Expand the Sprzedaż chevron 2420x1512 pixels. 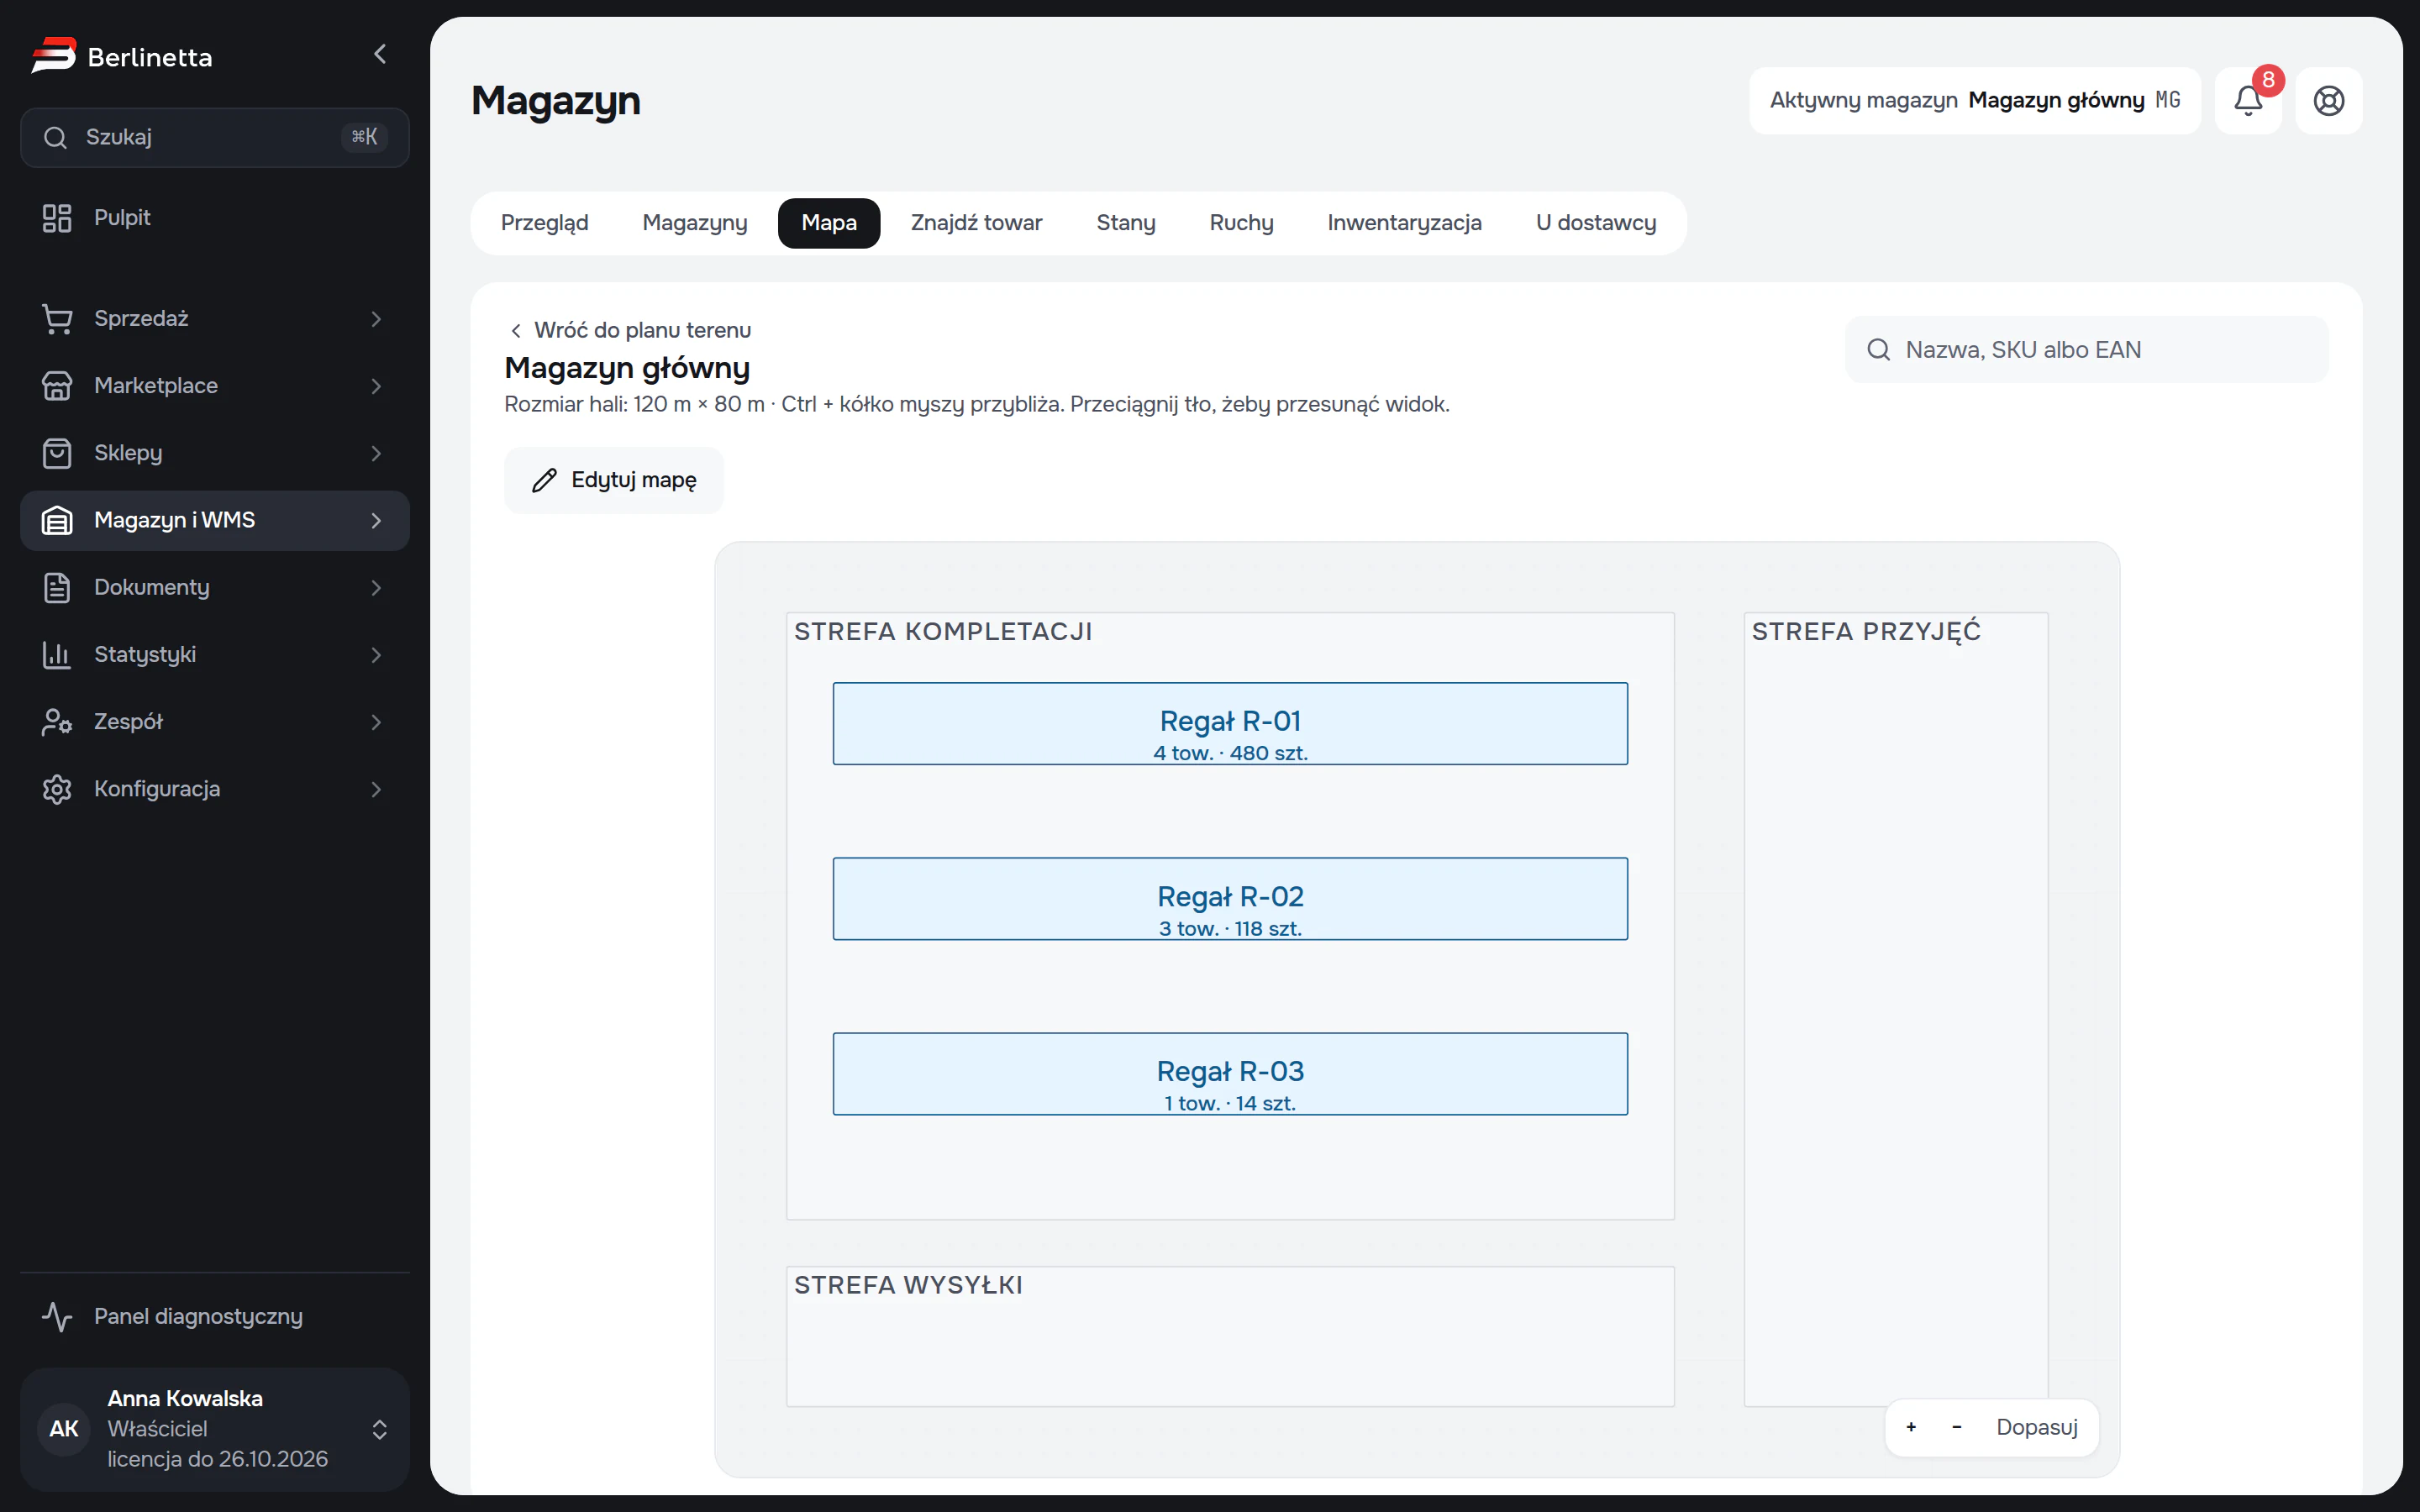376,319
